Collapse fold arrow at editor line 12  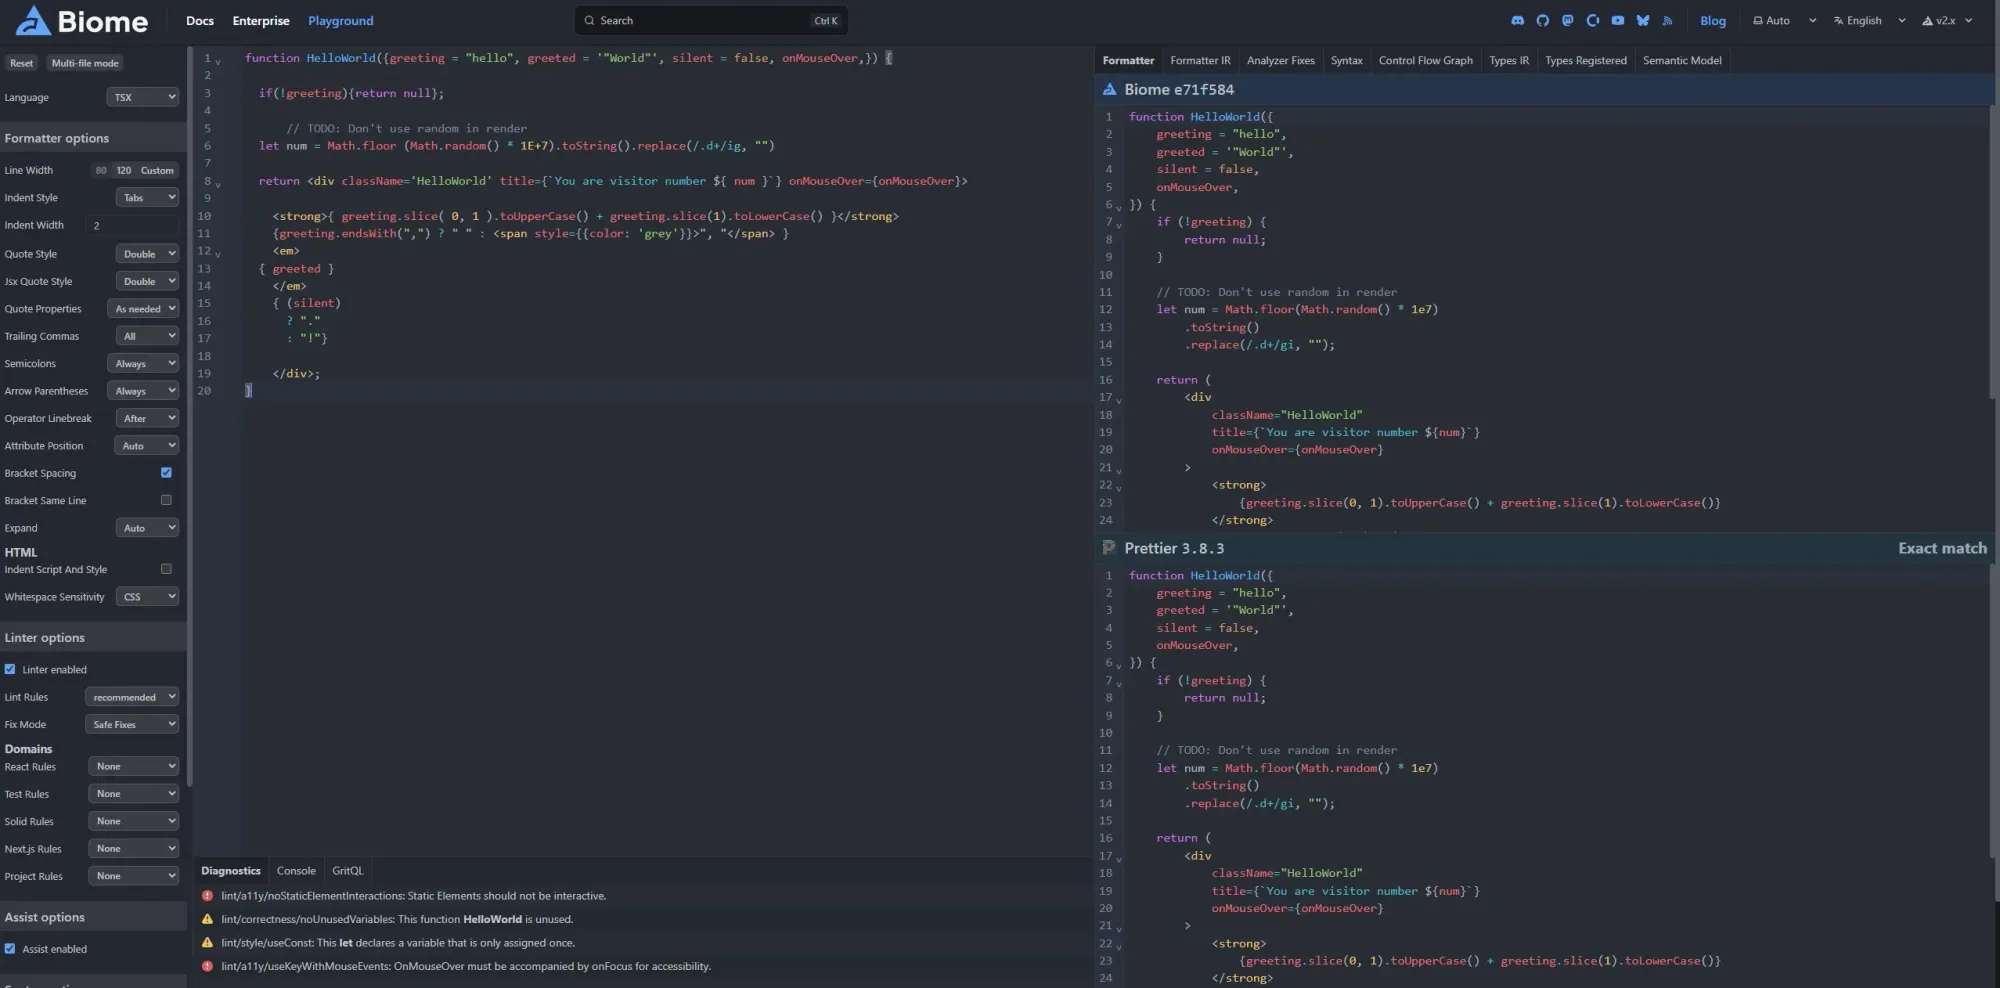218,254
